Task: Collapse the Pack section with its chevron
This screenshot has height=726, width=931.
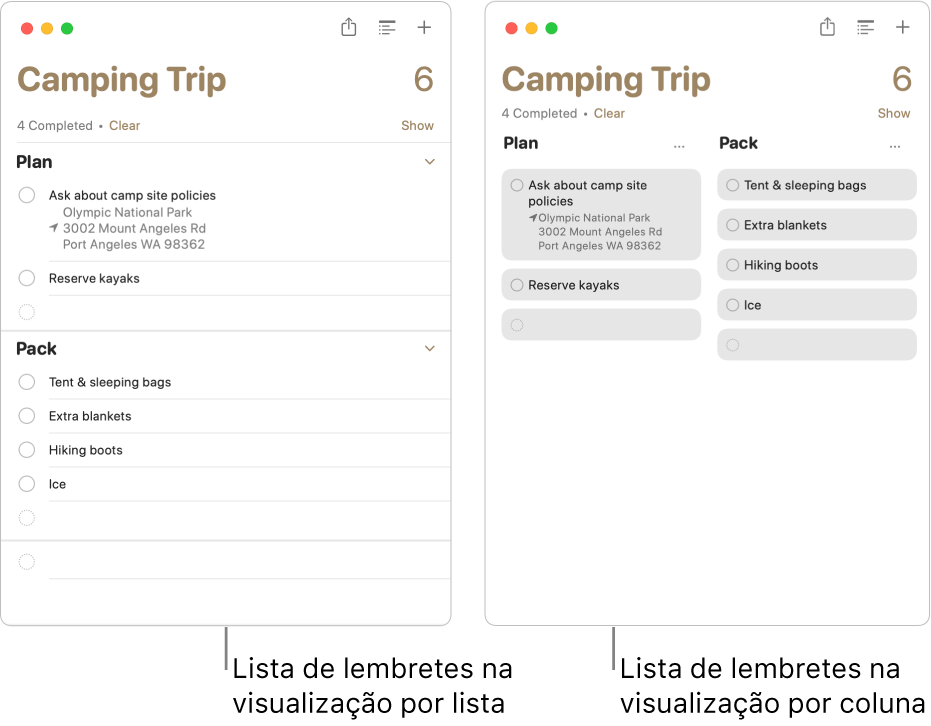Action: (429, 348)
